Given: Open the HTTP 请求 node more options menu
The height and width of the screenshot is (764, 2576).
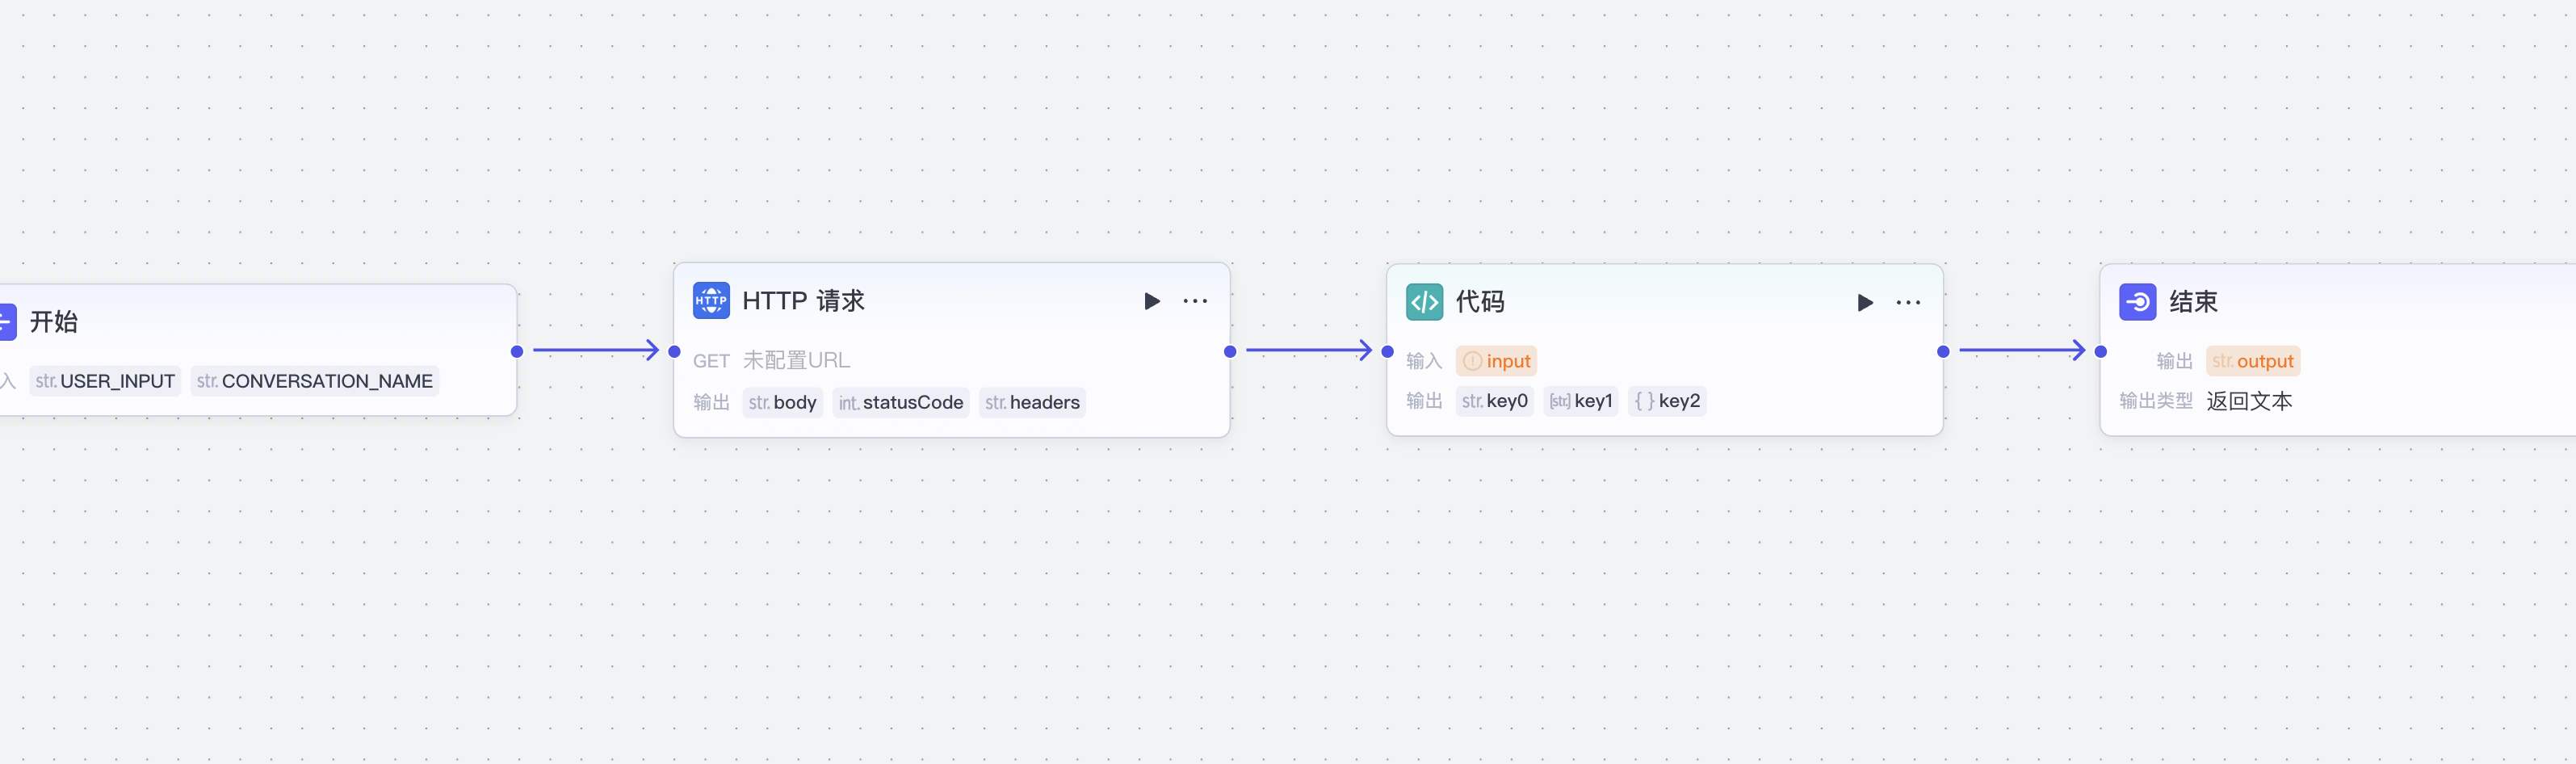Looking at the screenshot, I should [1195, 301].
